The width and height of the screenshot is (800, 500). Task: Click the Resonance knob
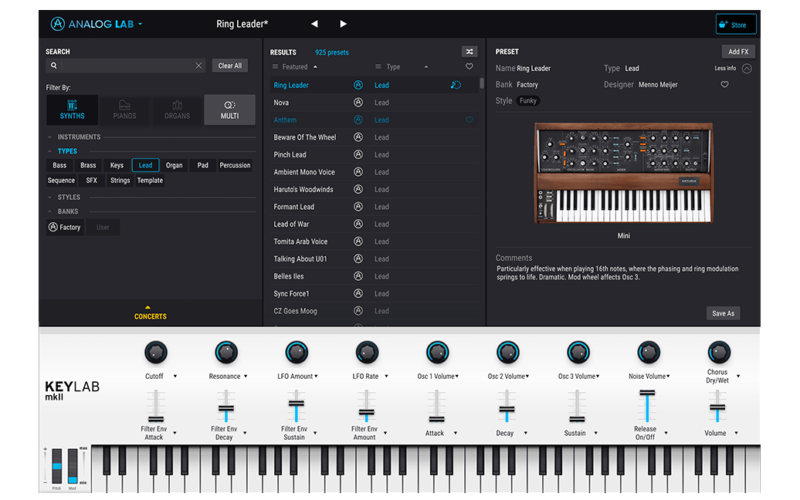(226, 353)
